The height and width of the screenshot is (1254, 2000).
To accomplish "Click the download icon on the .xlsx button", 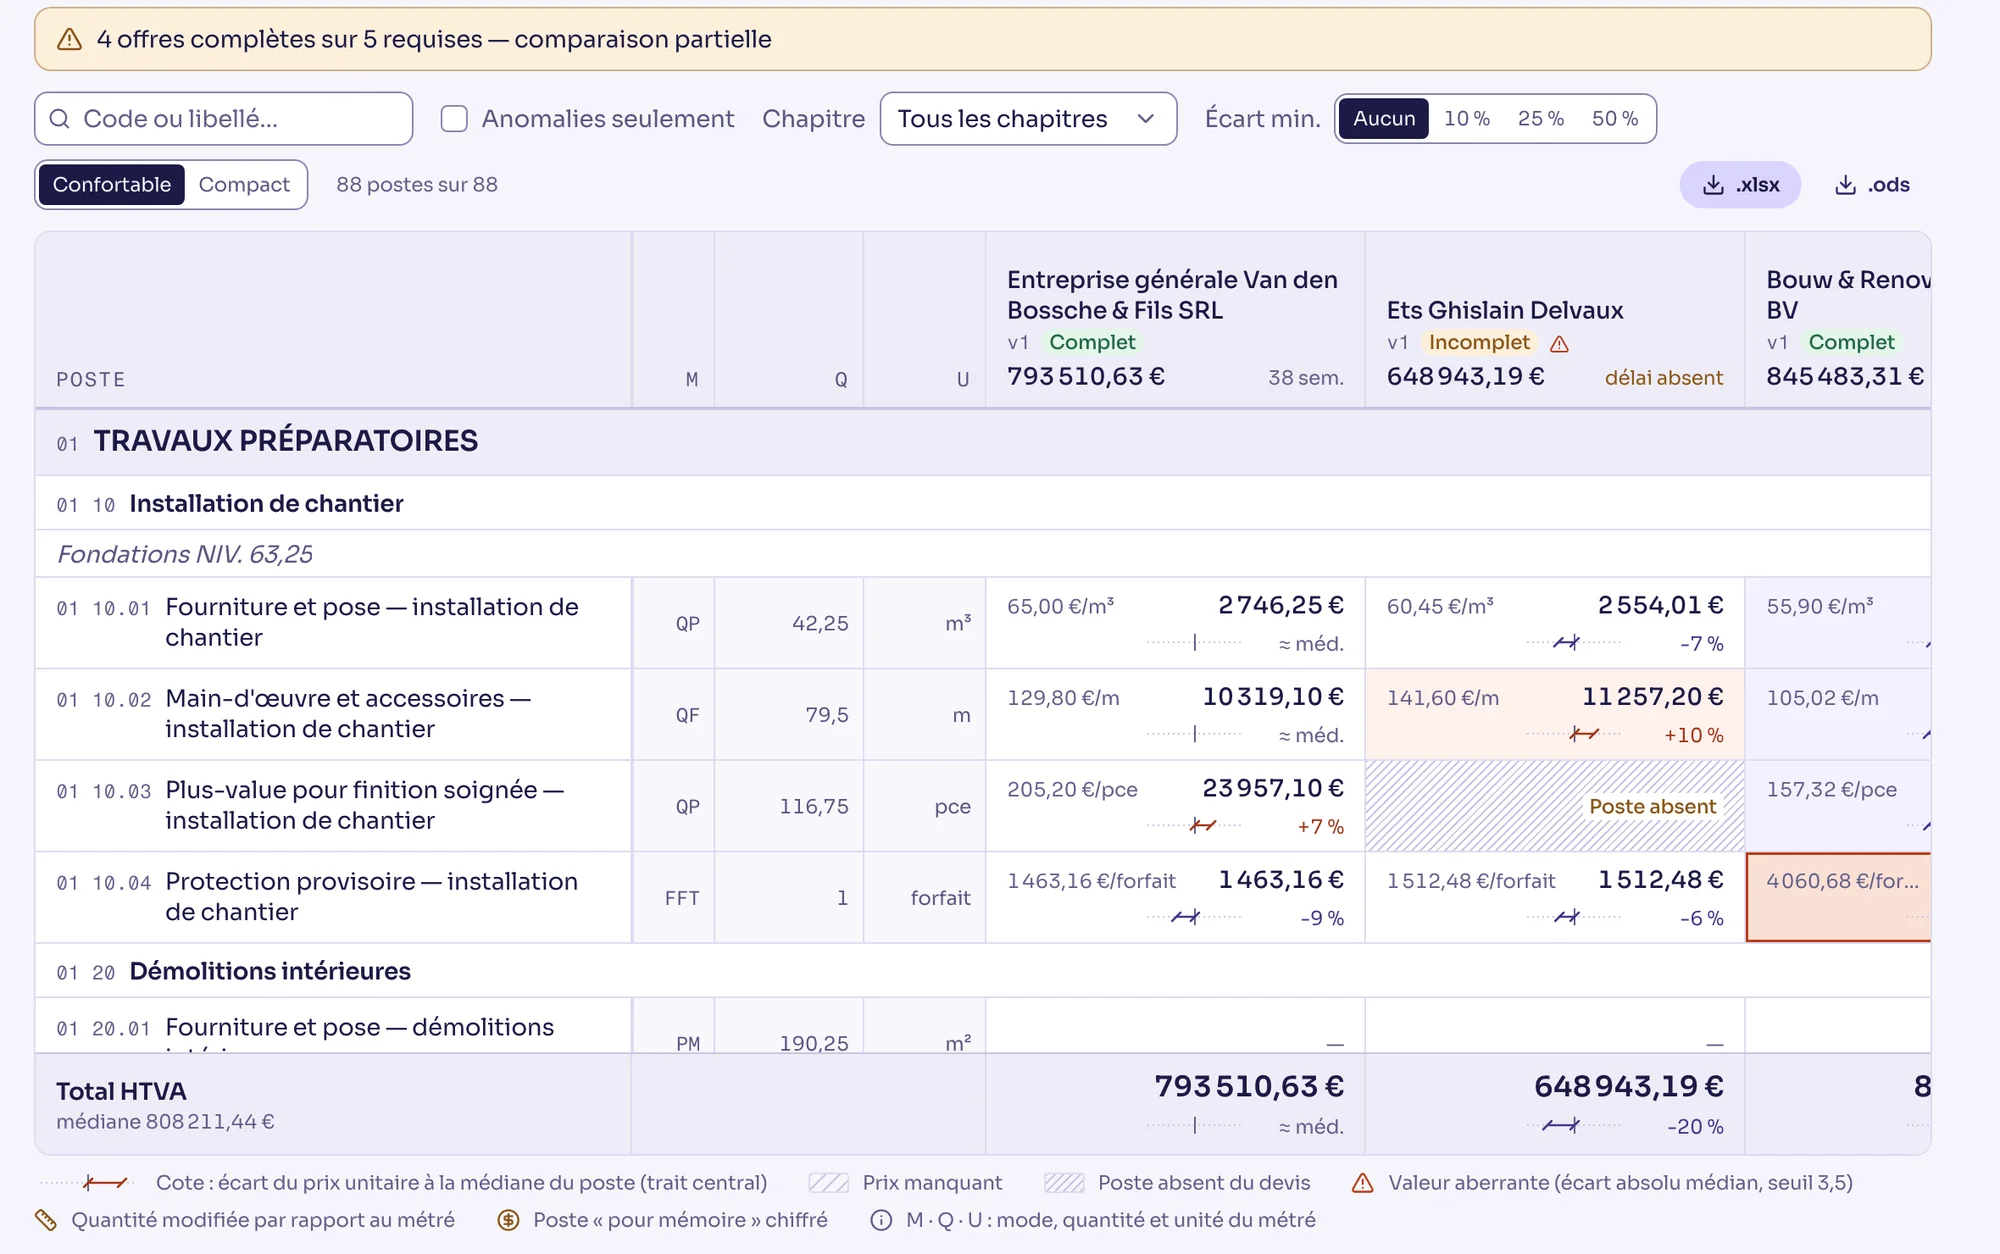I will tap(1713, 185).
